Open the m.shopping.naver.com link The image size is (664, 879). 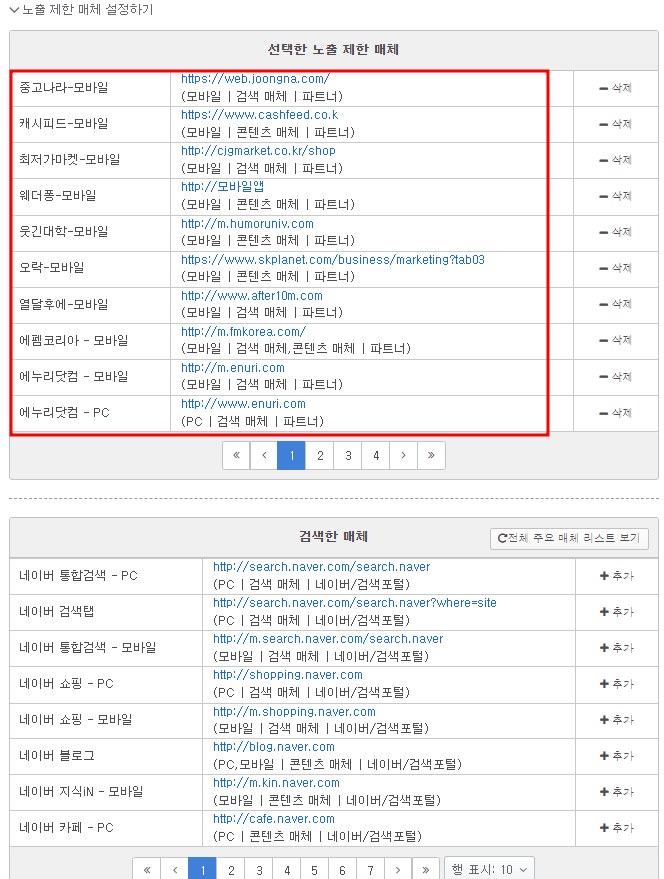click(294, 711)
